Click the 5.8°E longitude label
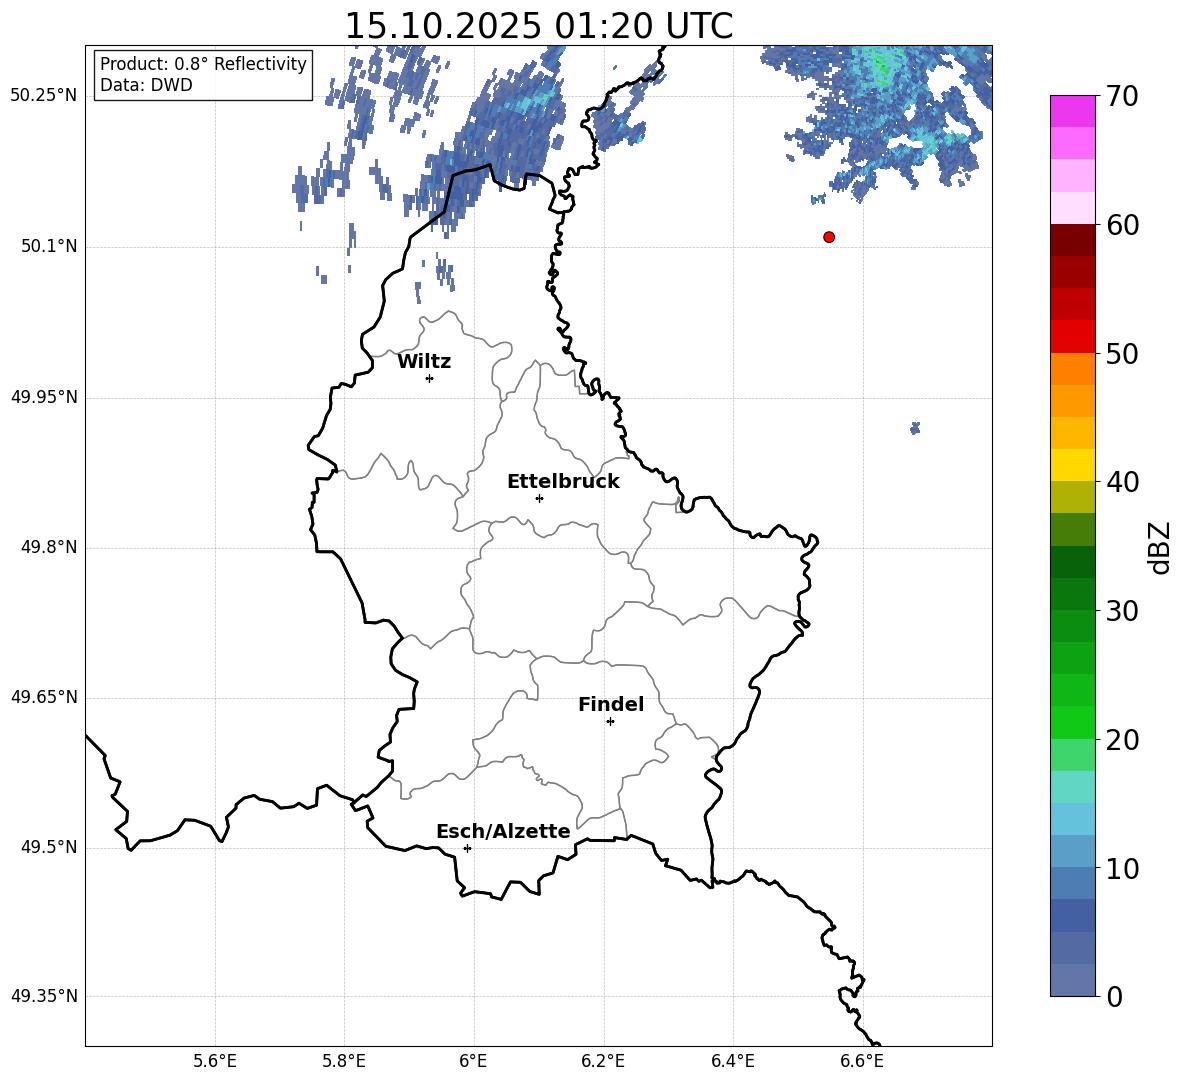Image resolution: width=1184 pixels, height=1081 pixels. [x=344, y=1061]
